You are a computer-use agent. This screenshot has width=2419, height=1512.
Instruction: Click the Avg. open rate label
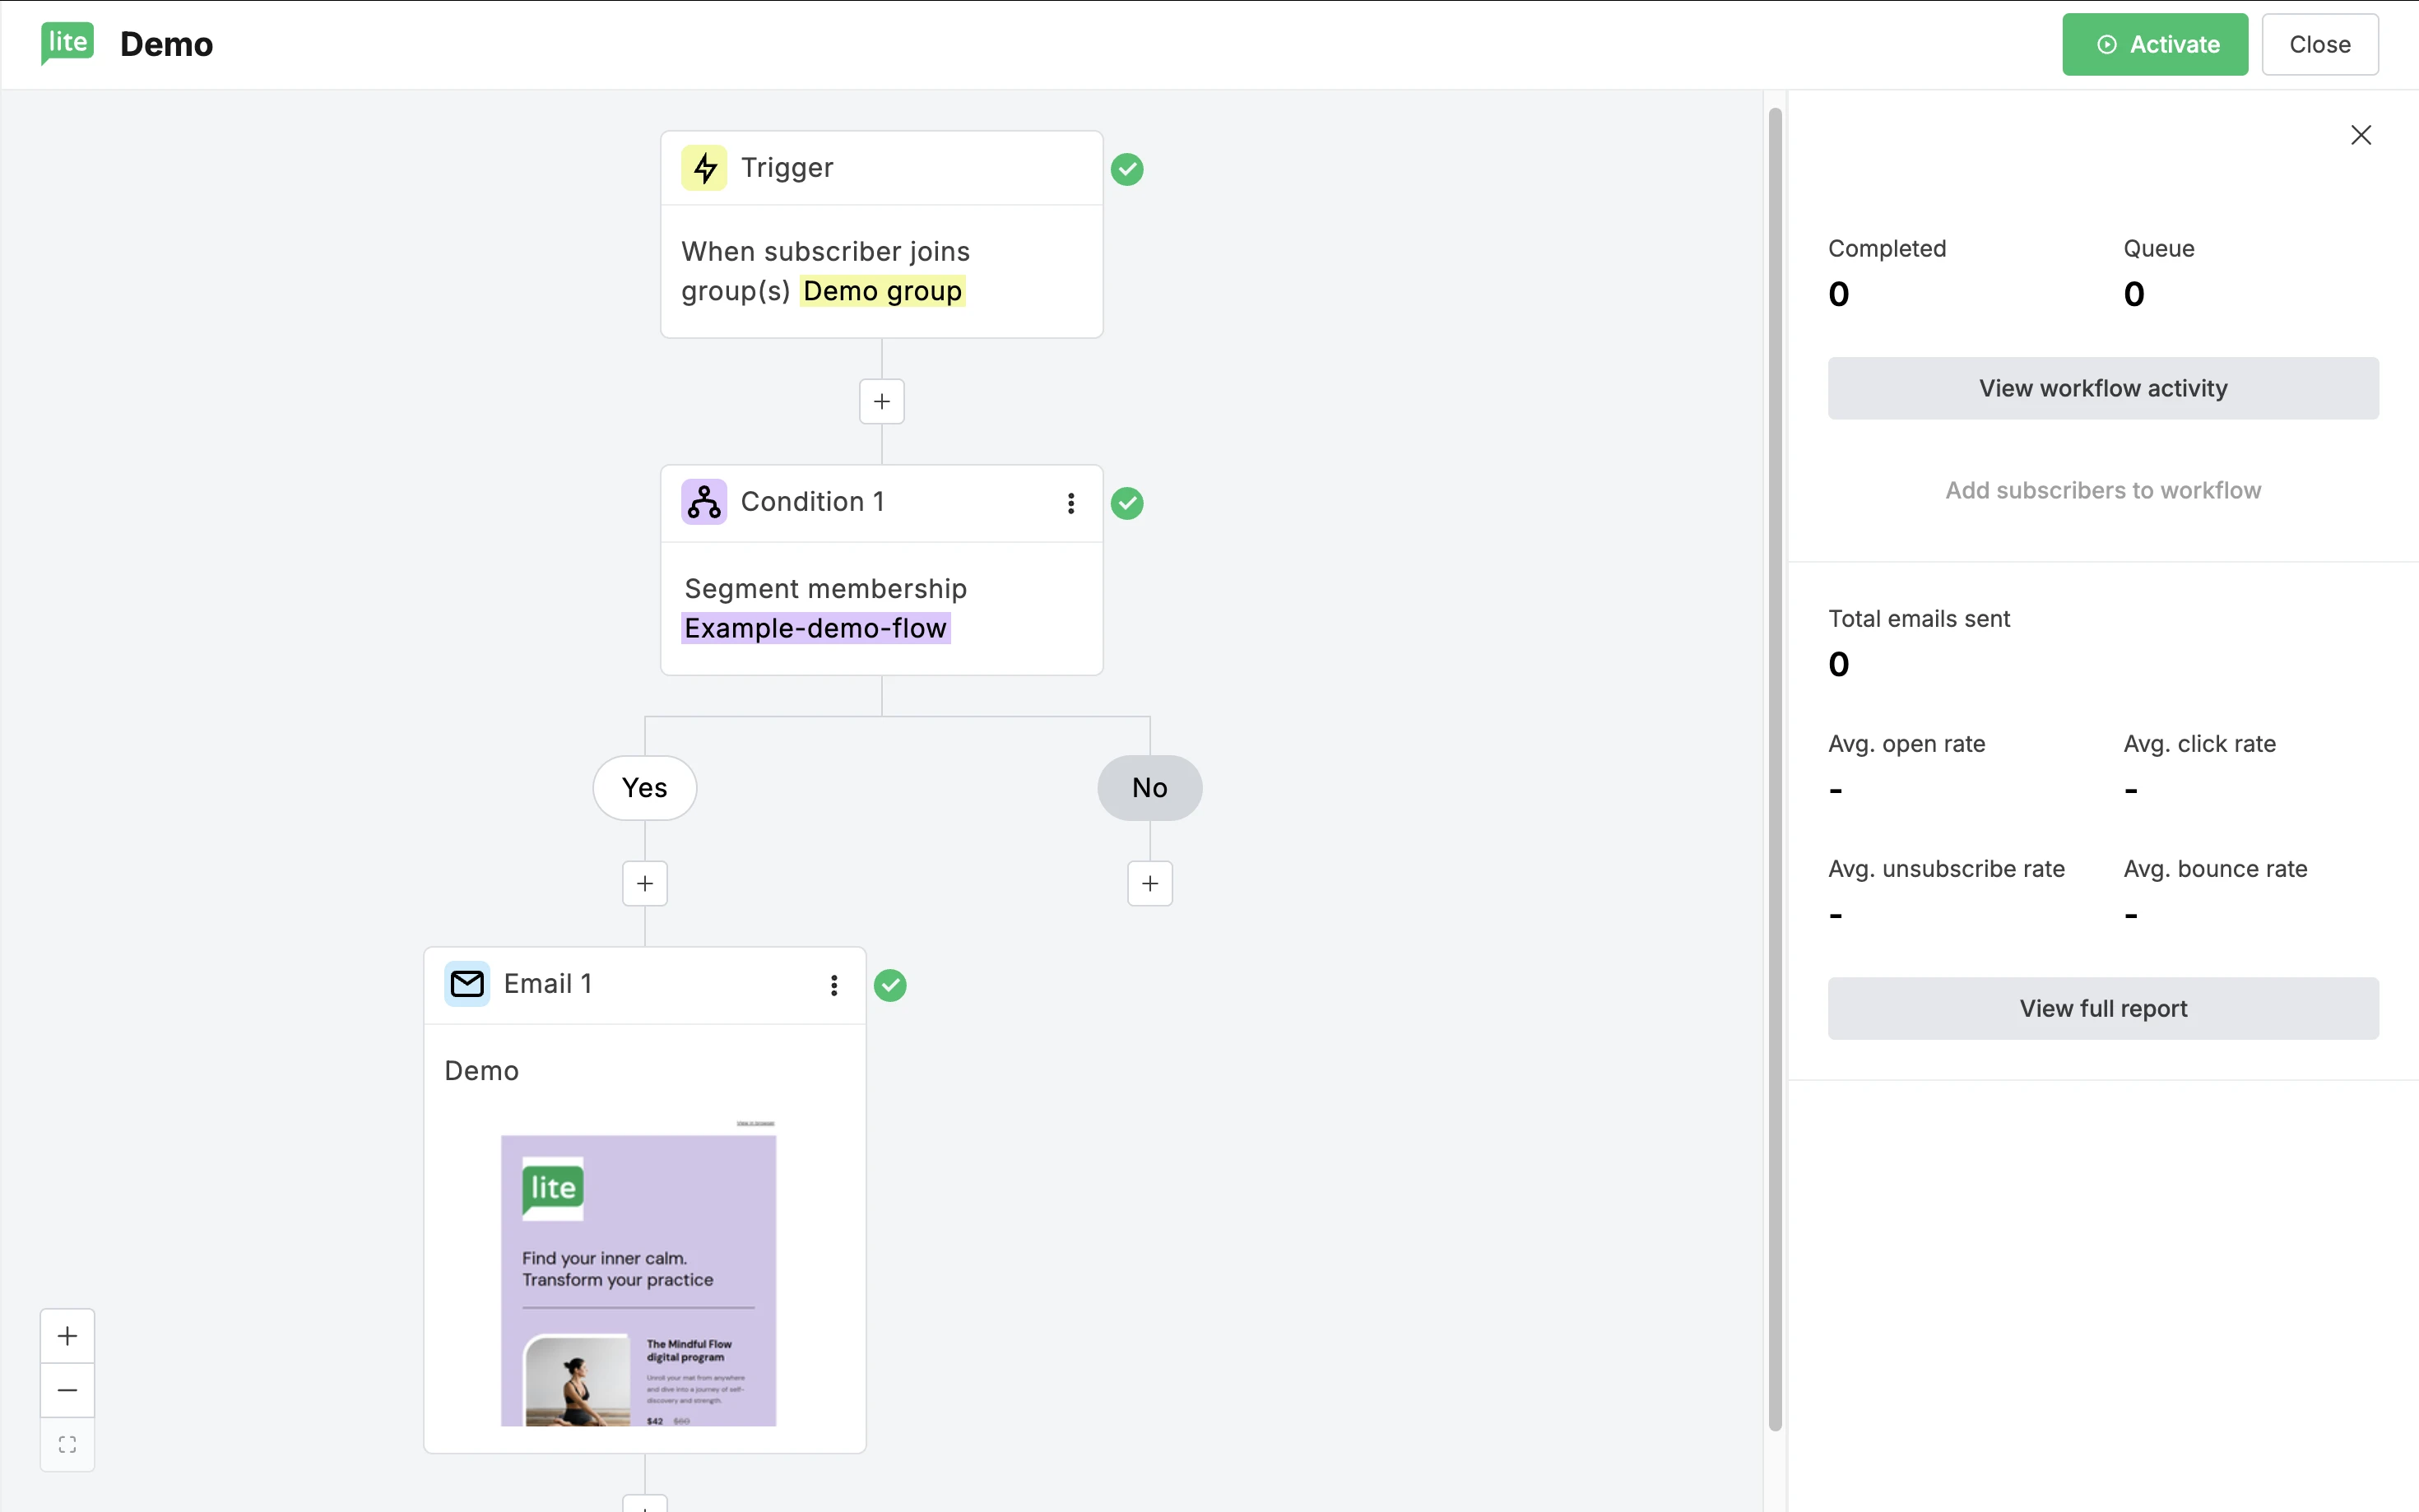1906,743
